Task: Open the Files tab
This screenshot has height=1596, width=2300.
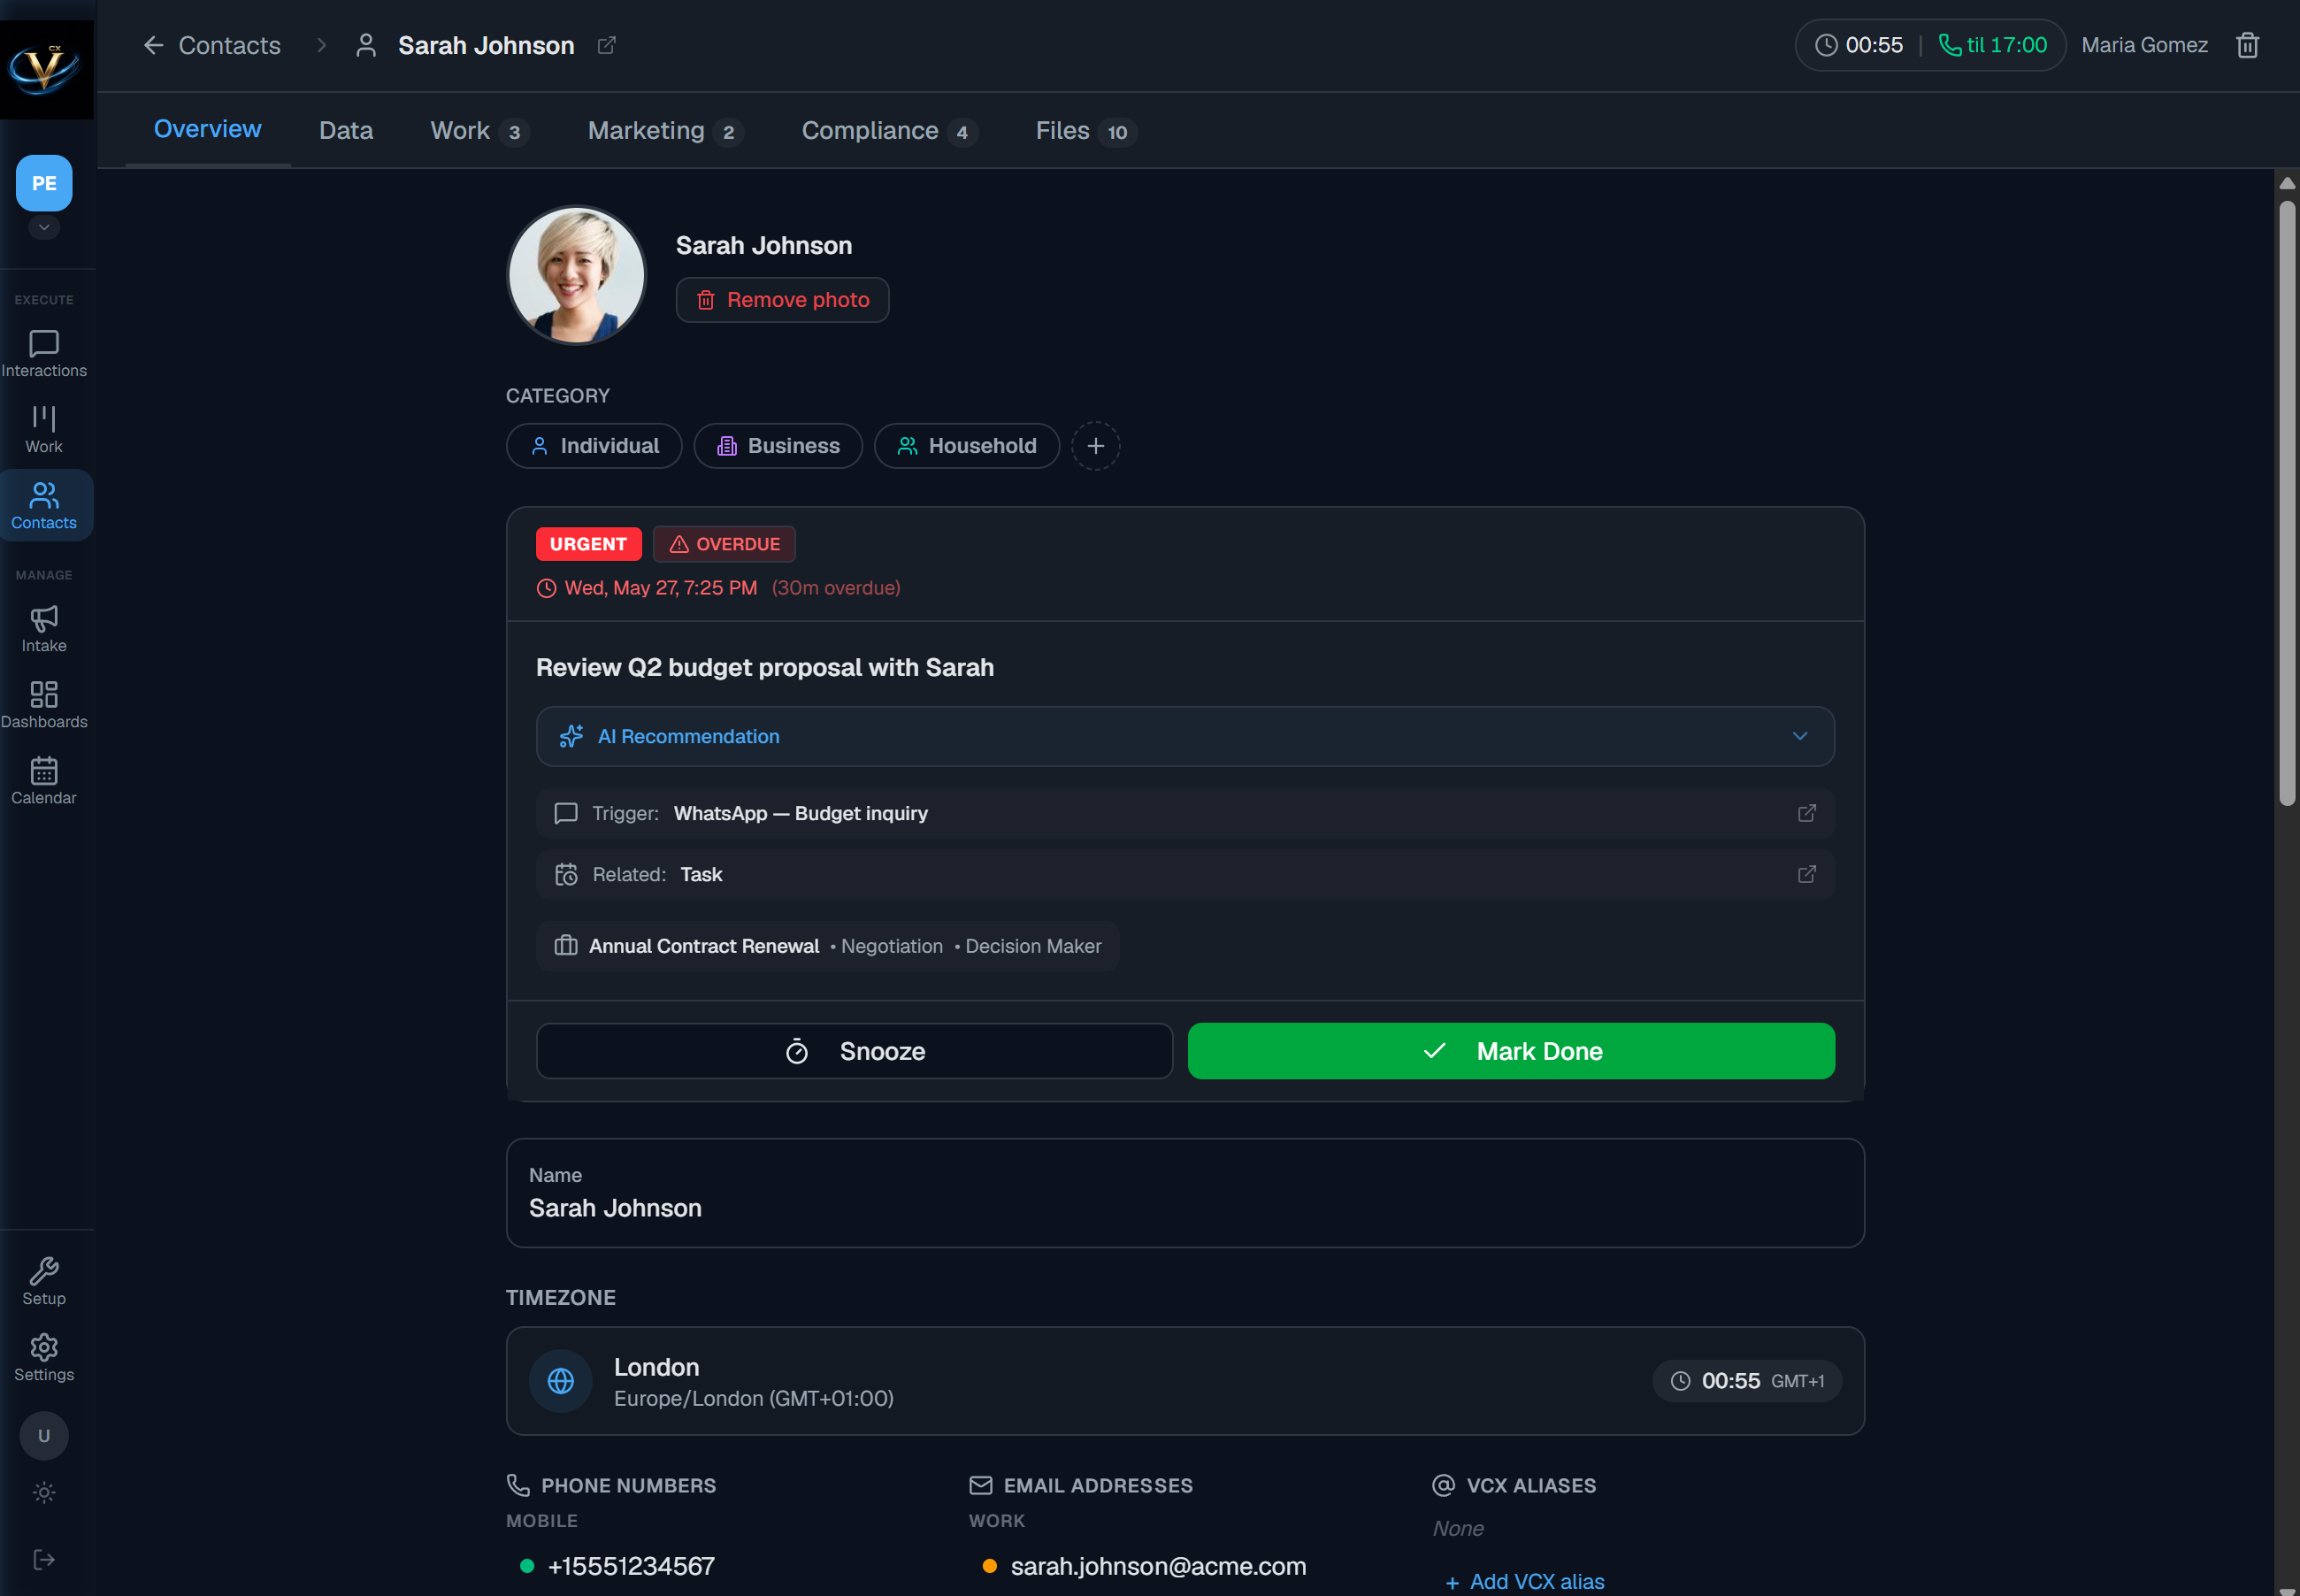Action: 1086,131
